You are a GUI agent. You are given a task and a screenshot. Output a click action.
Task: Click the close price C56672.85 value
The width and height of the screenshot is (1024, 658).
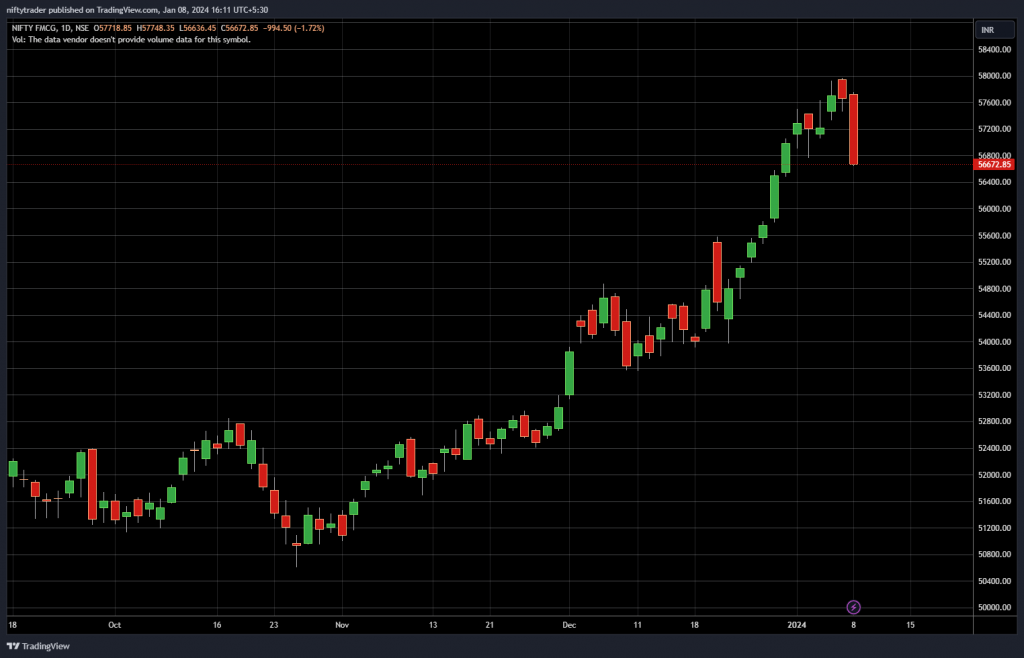pos(239,28)
